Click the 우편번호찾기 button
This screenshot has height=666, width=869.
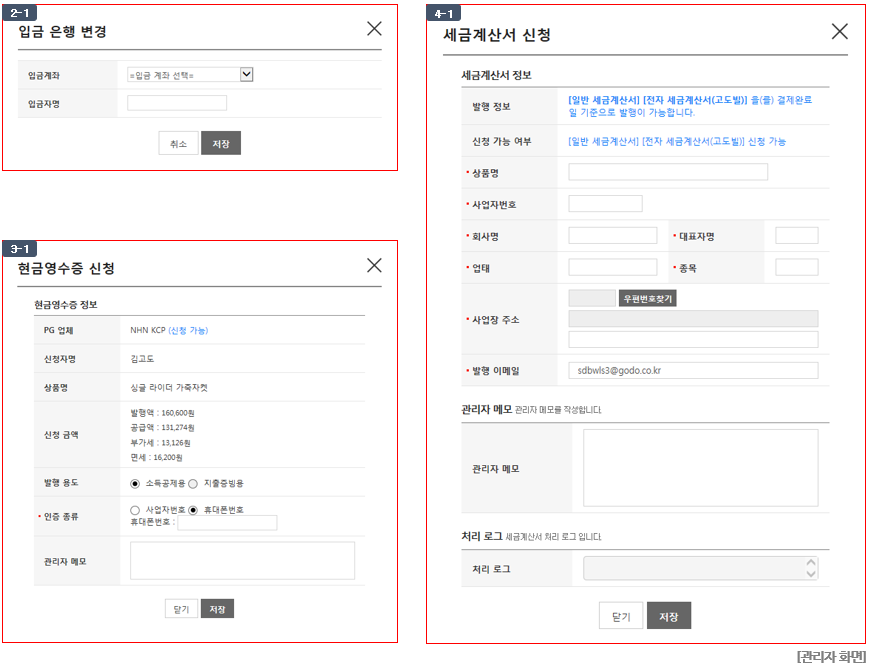(x=647, y=299)
